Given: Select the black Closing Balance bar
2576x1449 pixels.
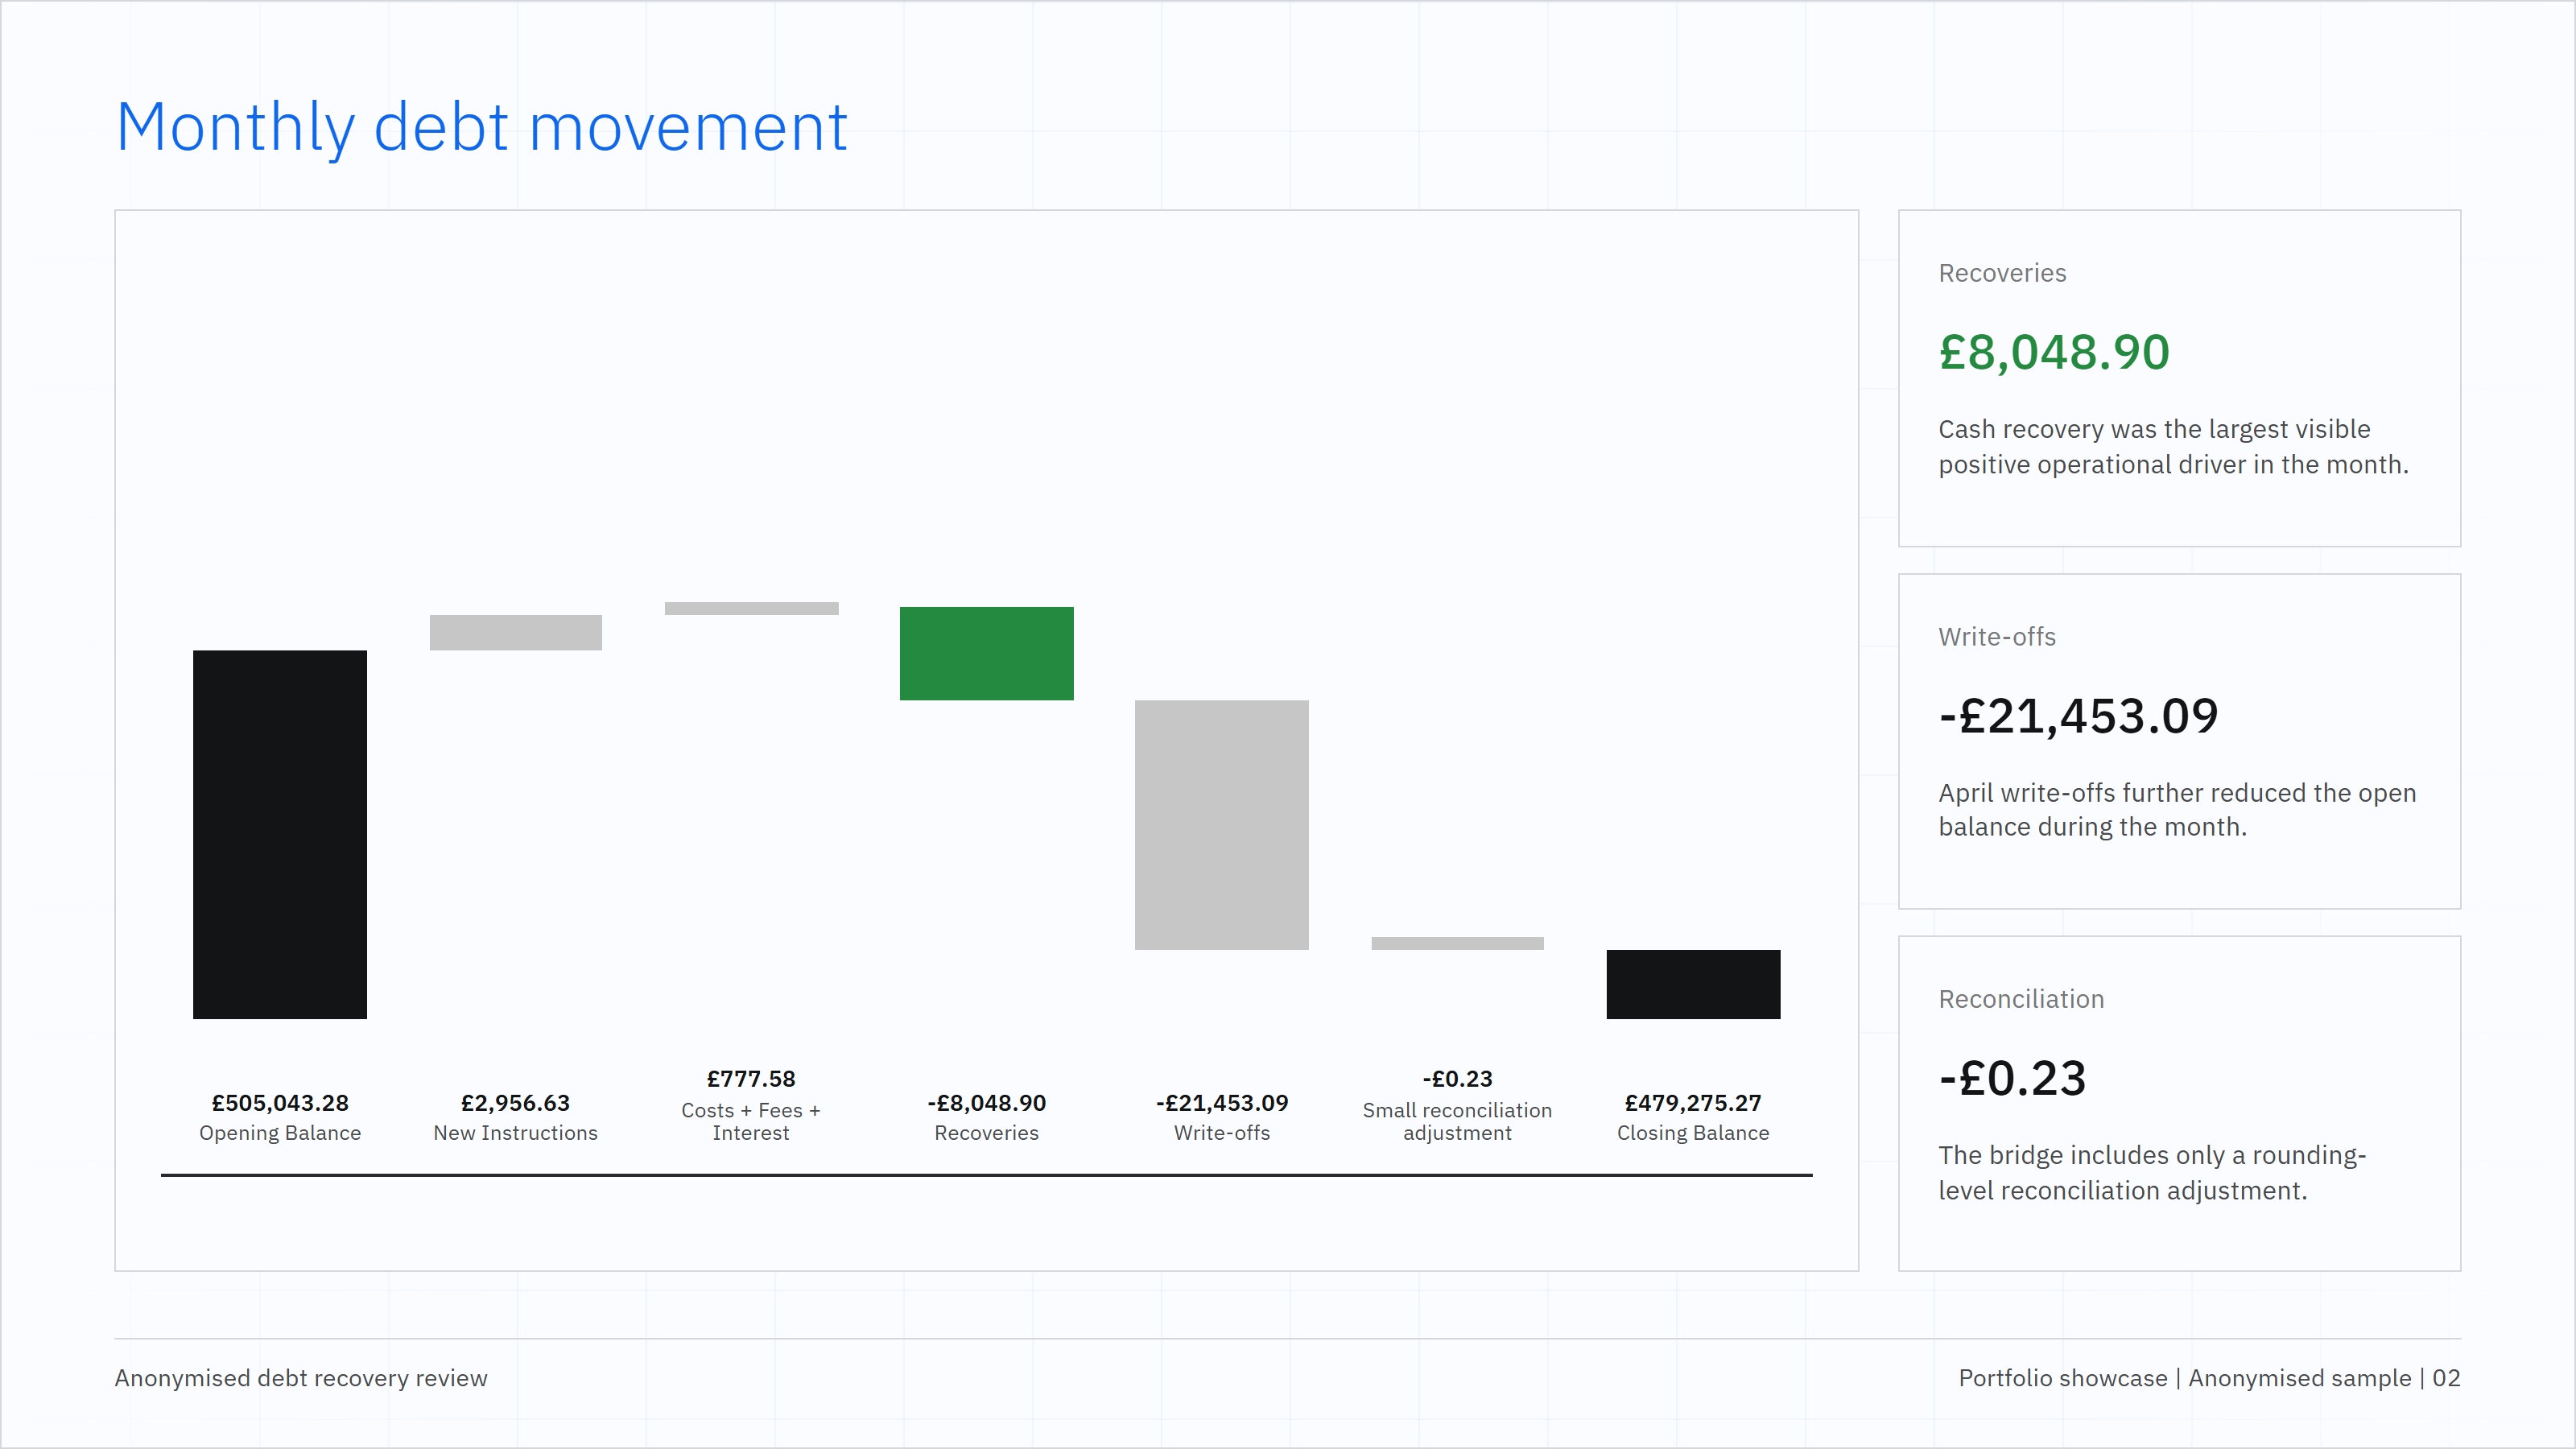Looking at the screenshot, I should click(1693, 984).
